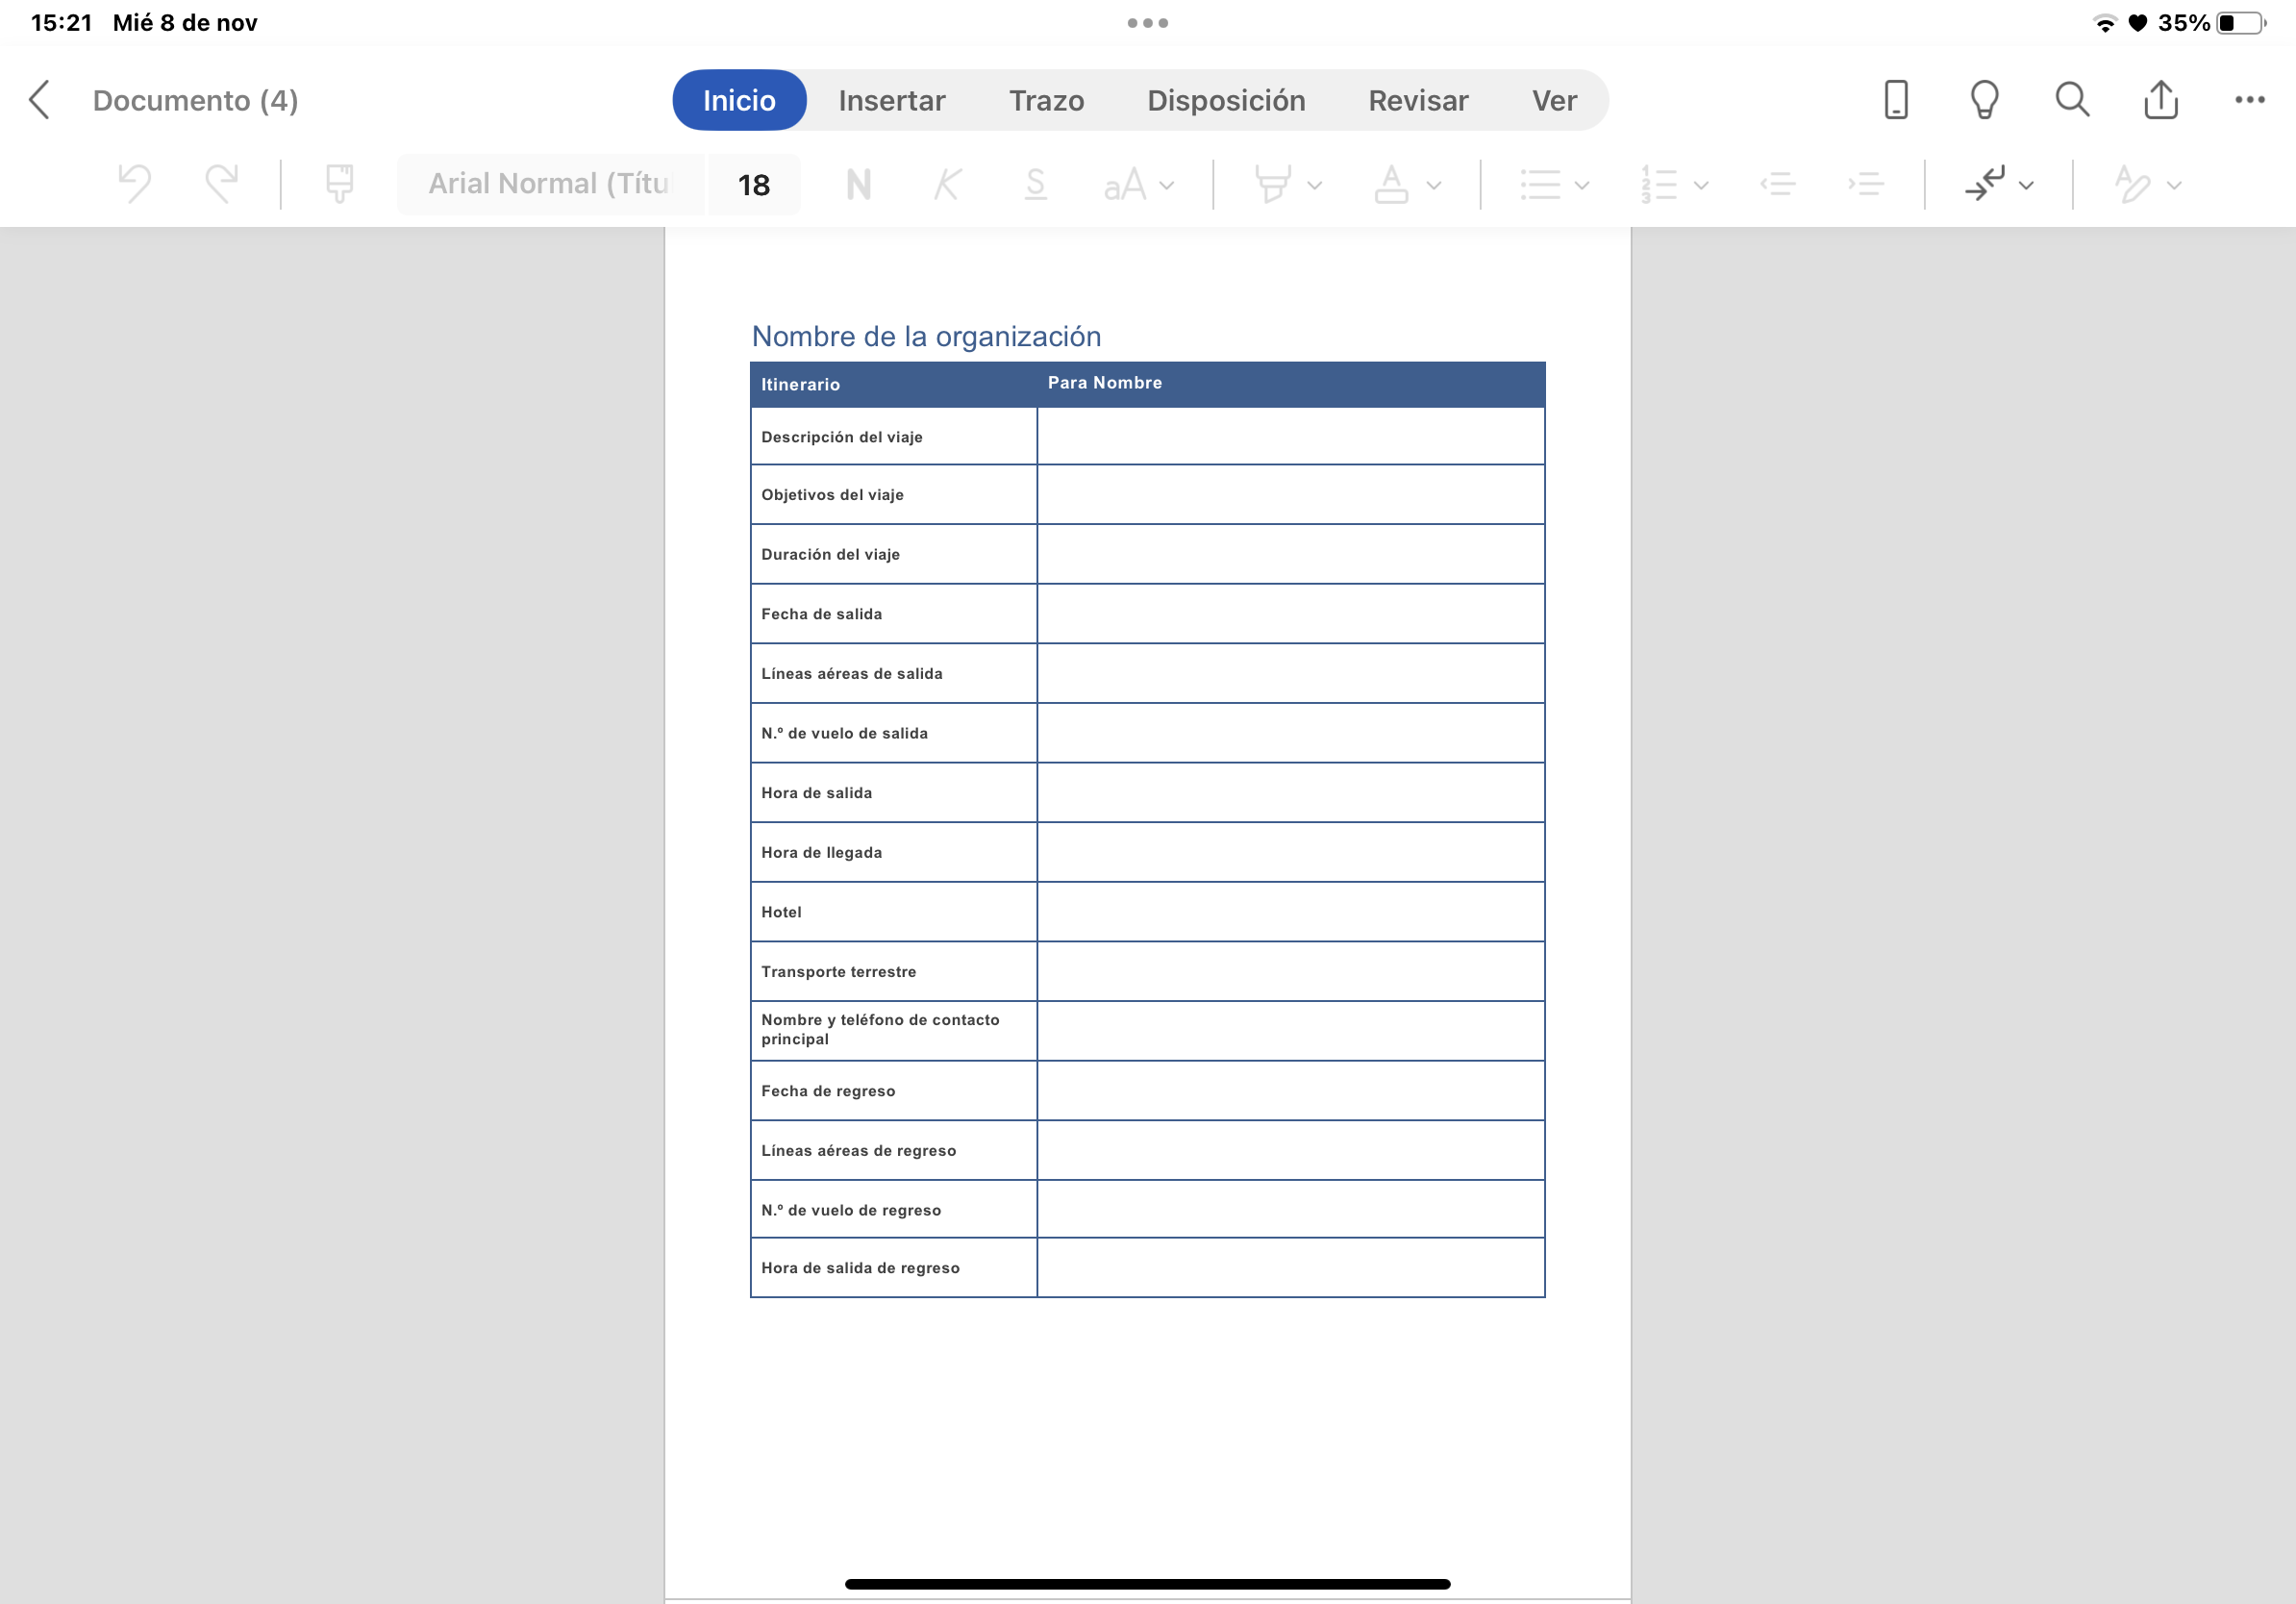2296x1604 pixels.
Task: Click the empty Fecha de salida cell
Action: 1290,613
